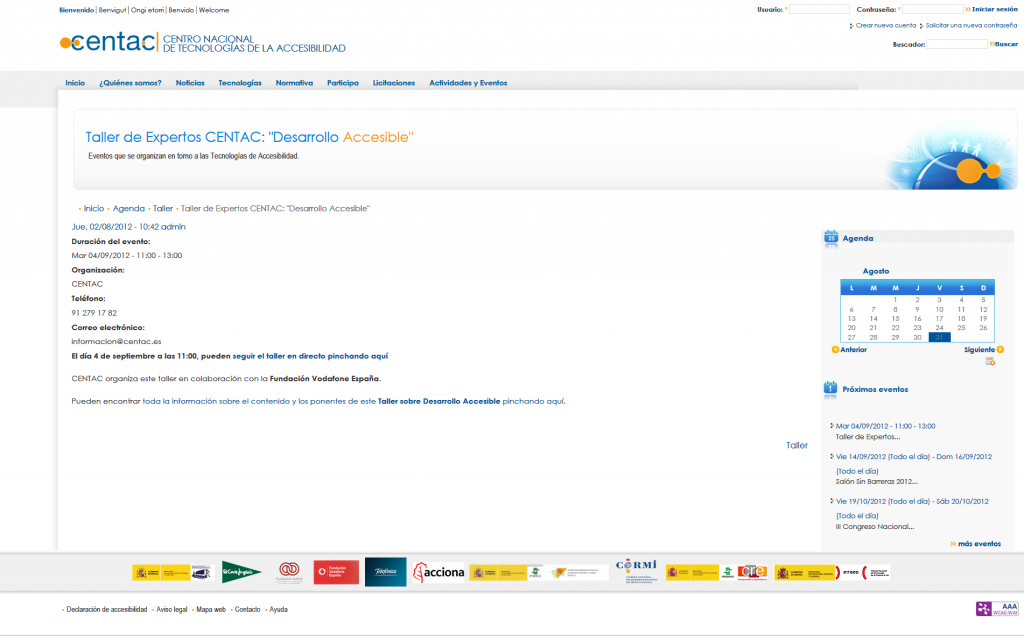Viewport: 1024px width, 636px height.
Task: Open Crear nueva cuenta link
Action: click(x=884, y=24)
